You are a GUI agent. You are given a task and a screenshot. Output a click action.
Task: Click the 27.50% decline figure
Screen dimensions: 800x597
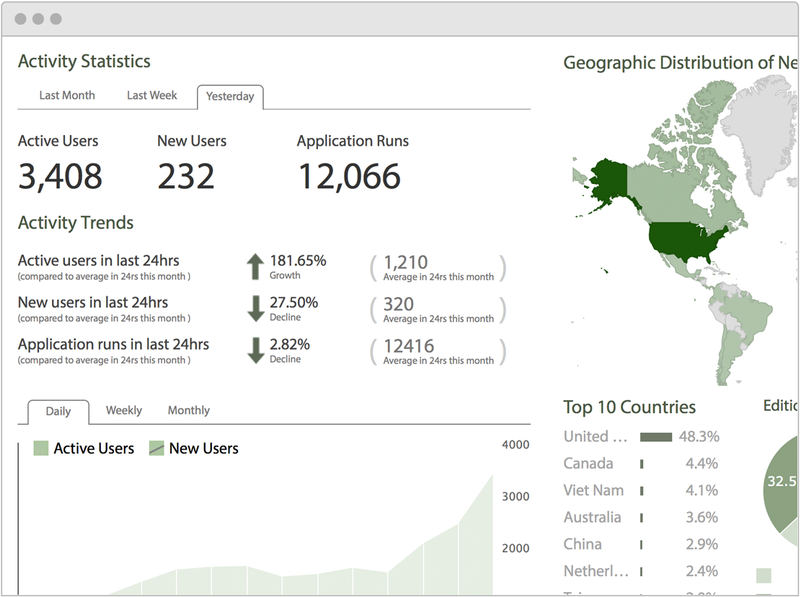coord(294,303)
